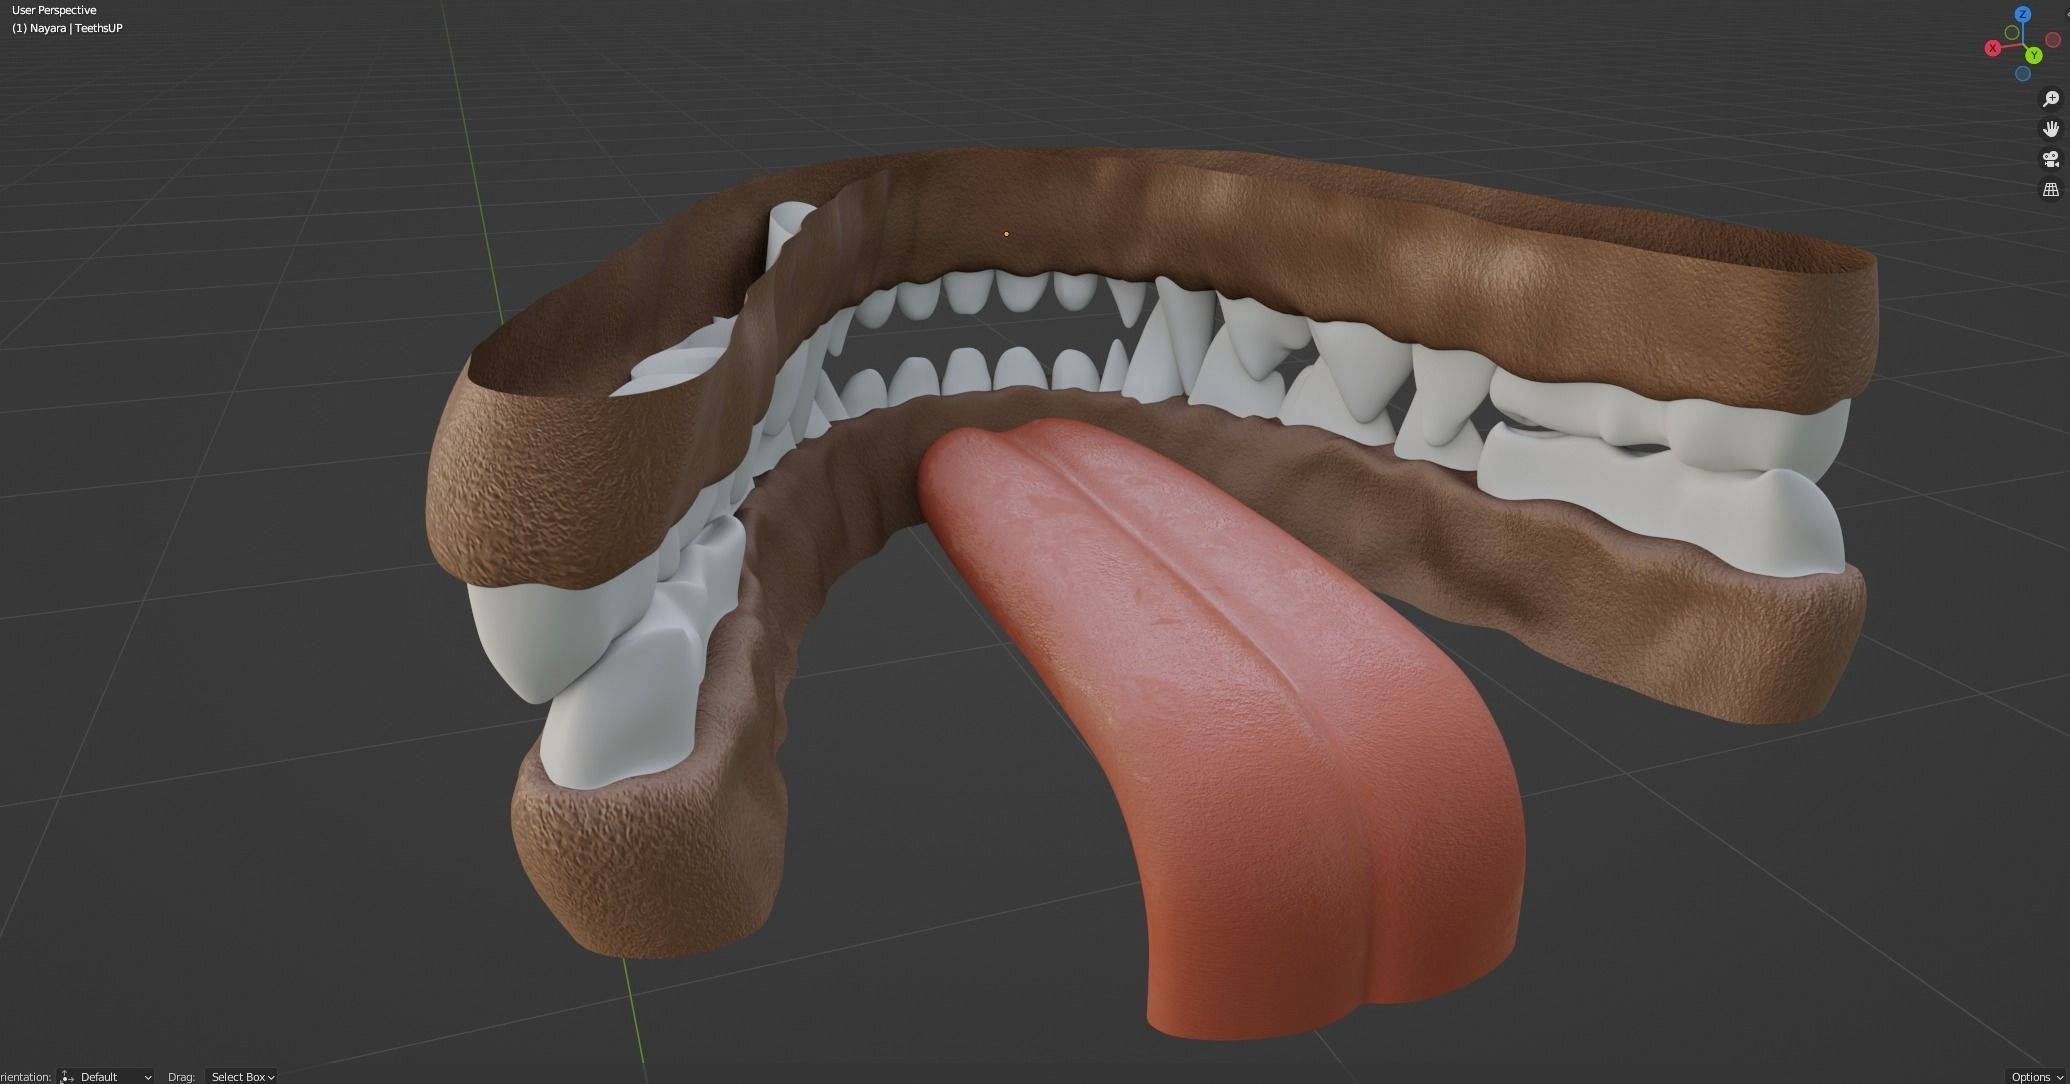This screenshot has height=1084, width=2070.
Task: Open the Drag Select Box dropdown
Action: point(241,1076)
